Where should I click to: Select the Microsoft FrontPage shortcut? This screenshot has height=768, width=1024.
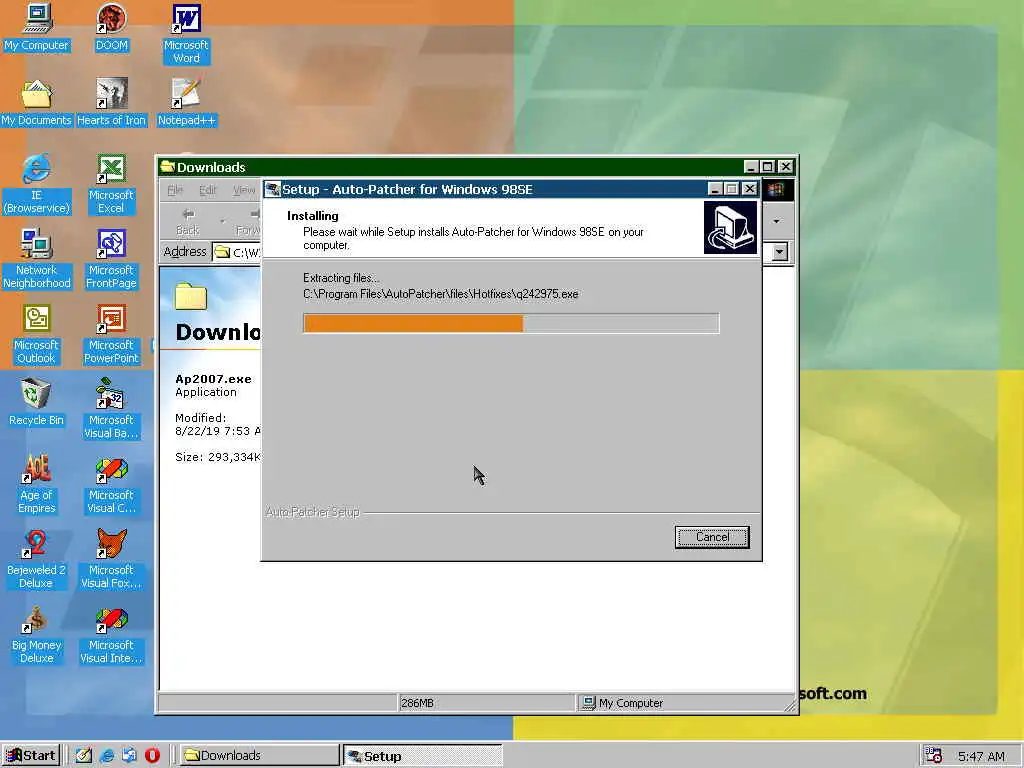click(x=111, y=259)
